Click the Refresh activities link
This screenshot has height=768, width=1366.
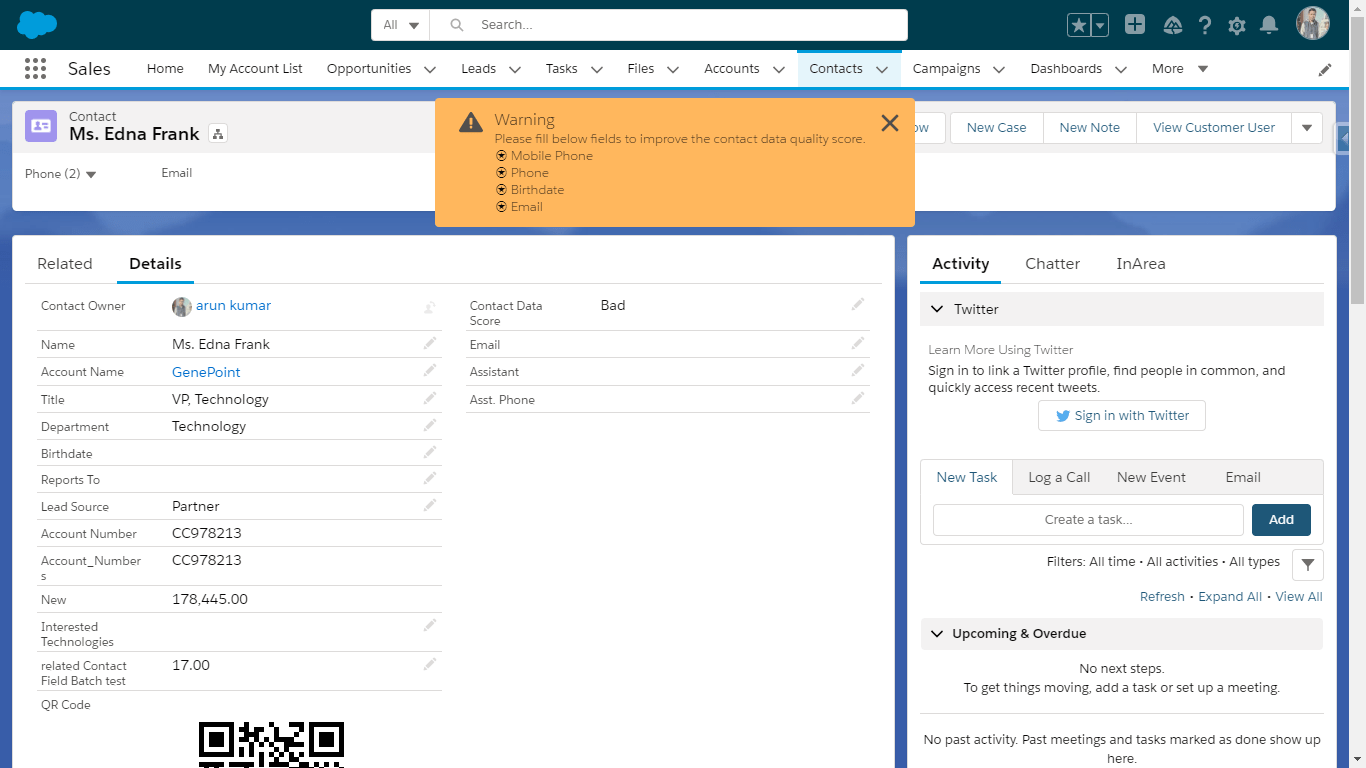coord(1162,597)
